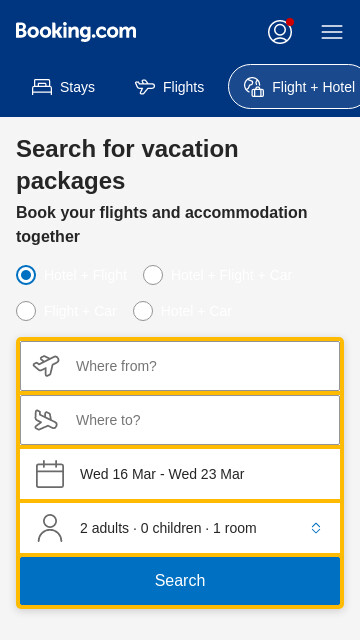The width and height of the screenshot is (360, 640).
Task: Open the Wed 16 Mar - Wed 23 Mar date picker
Action: 180,474
